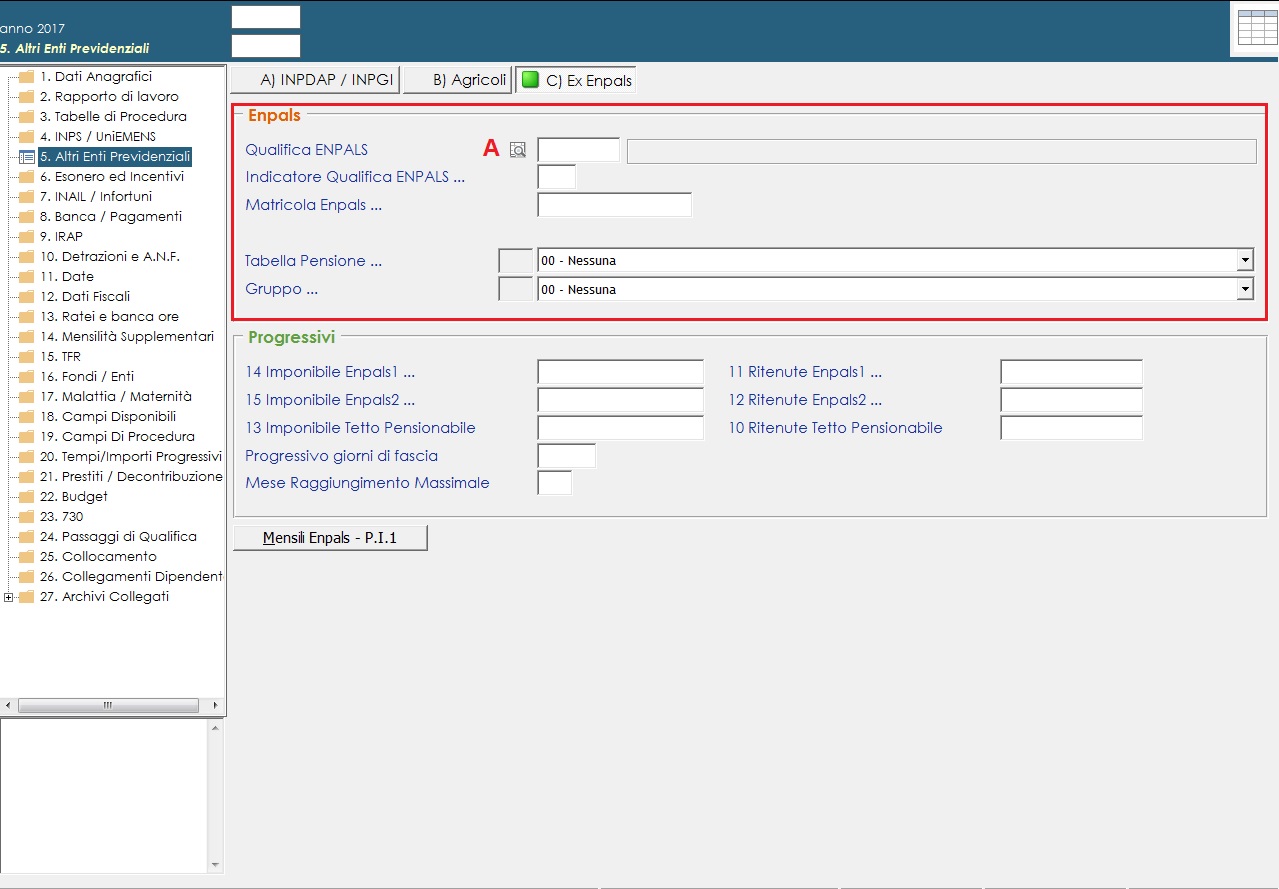Click the Qualifica ENPALS lookup search icon
1279x889 pixels.
(517, 150)
